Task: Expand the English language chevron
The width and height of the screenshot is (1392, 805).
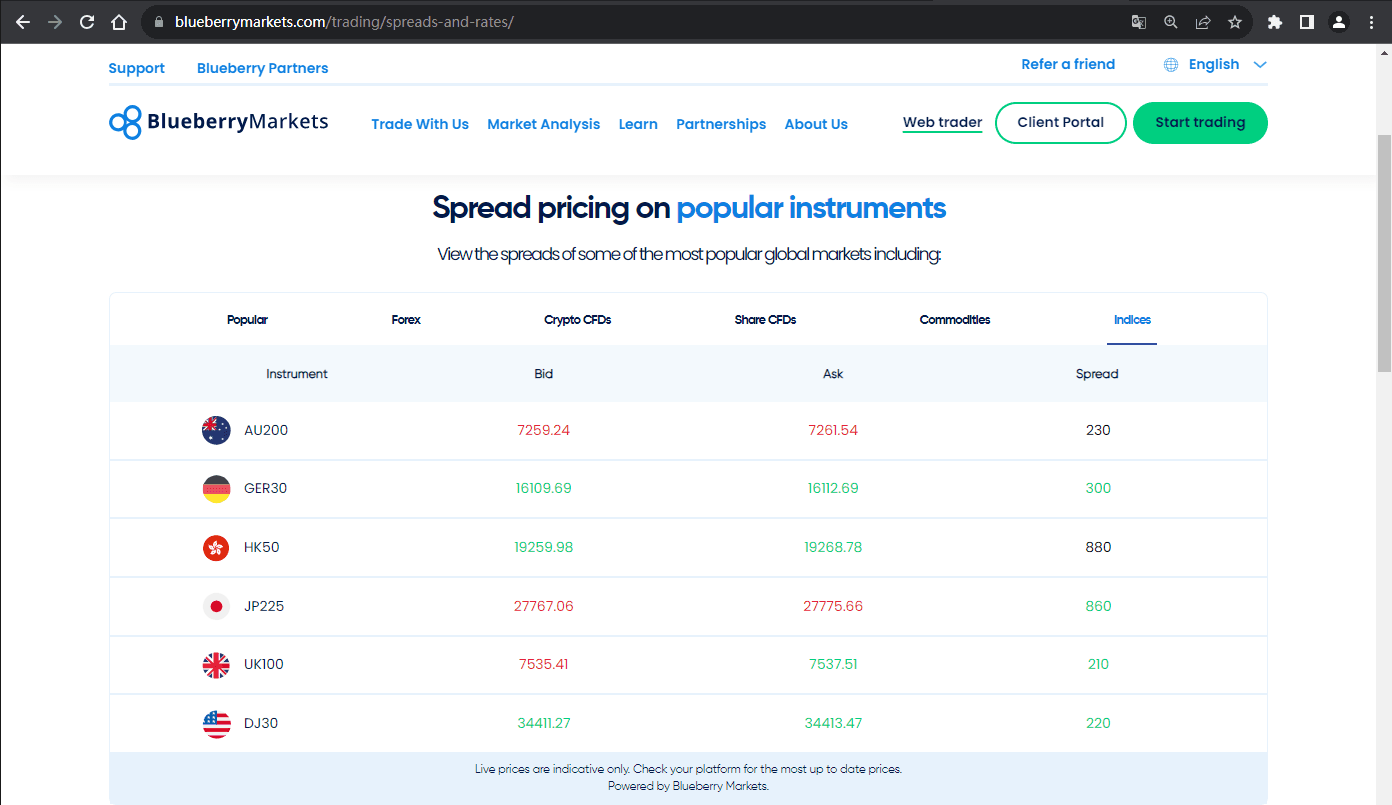Action: tap(1260, 64)
